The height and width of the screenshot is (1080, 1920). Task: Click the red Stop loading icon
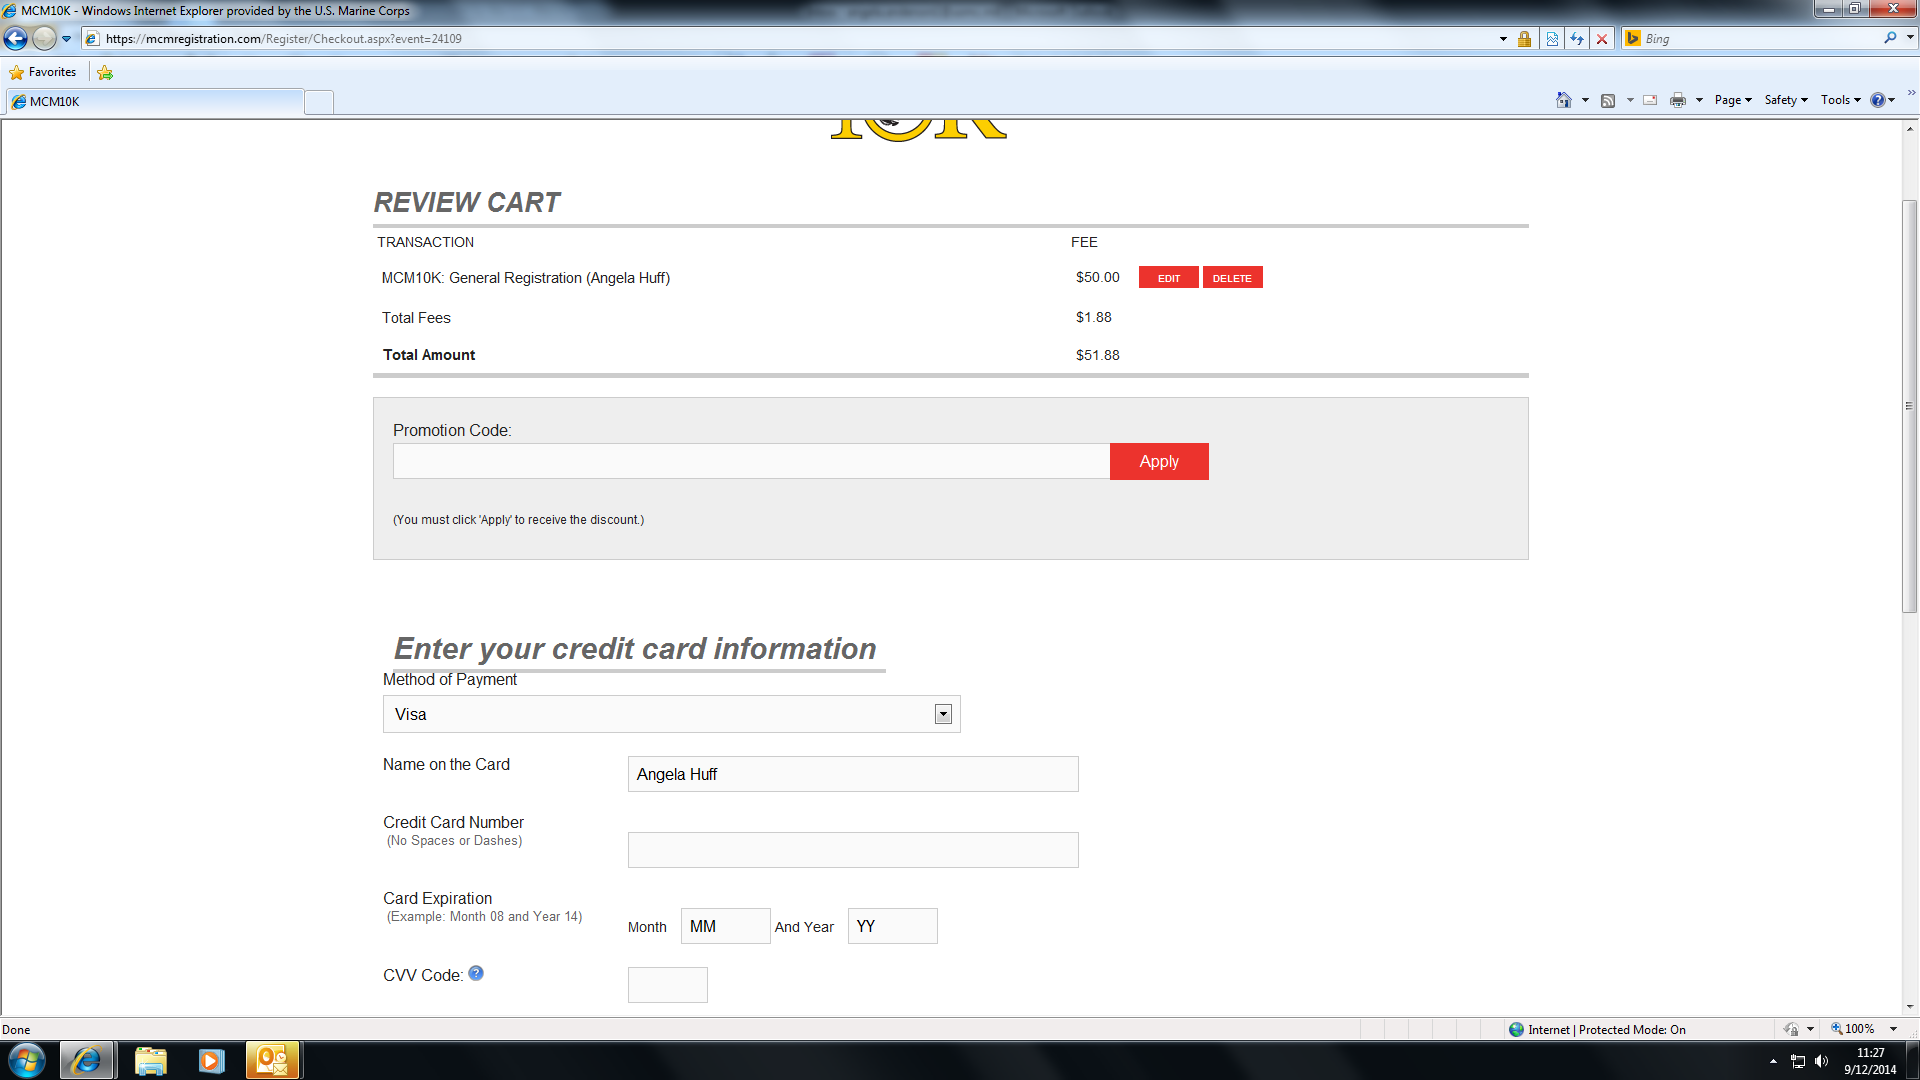click(1602, 39)
